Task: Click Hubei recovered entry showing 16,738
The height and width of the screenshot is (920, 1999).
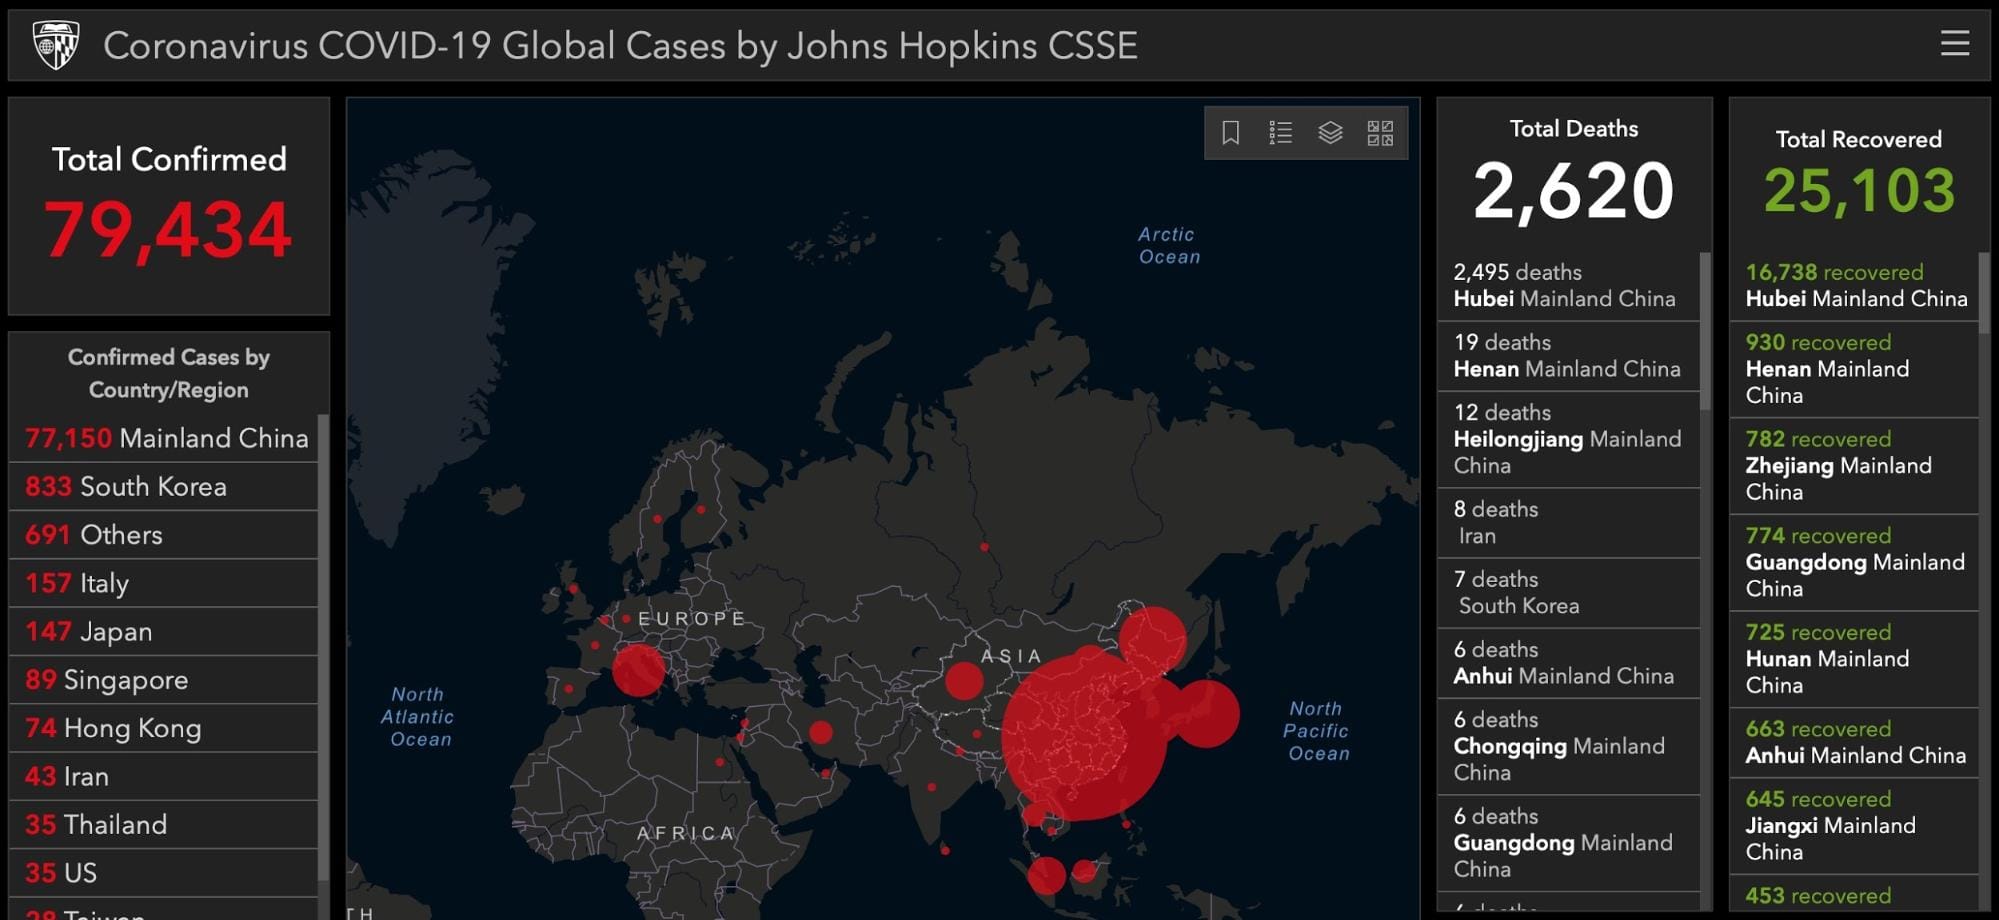Action: [x=1855, y=285]
